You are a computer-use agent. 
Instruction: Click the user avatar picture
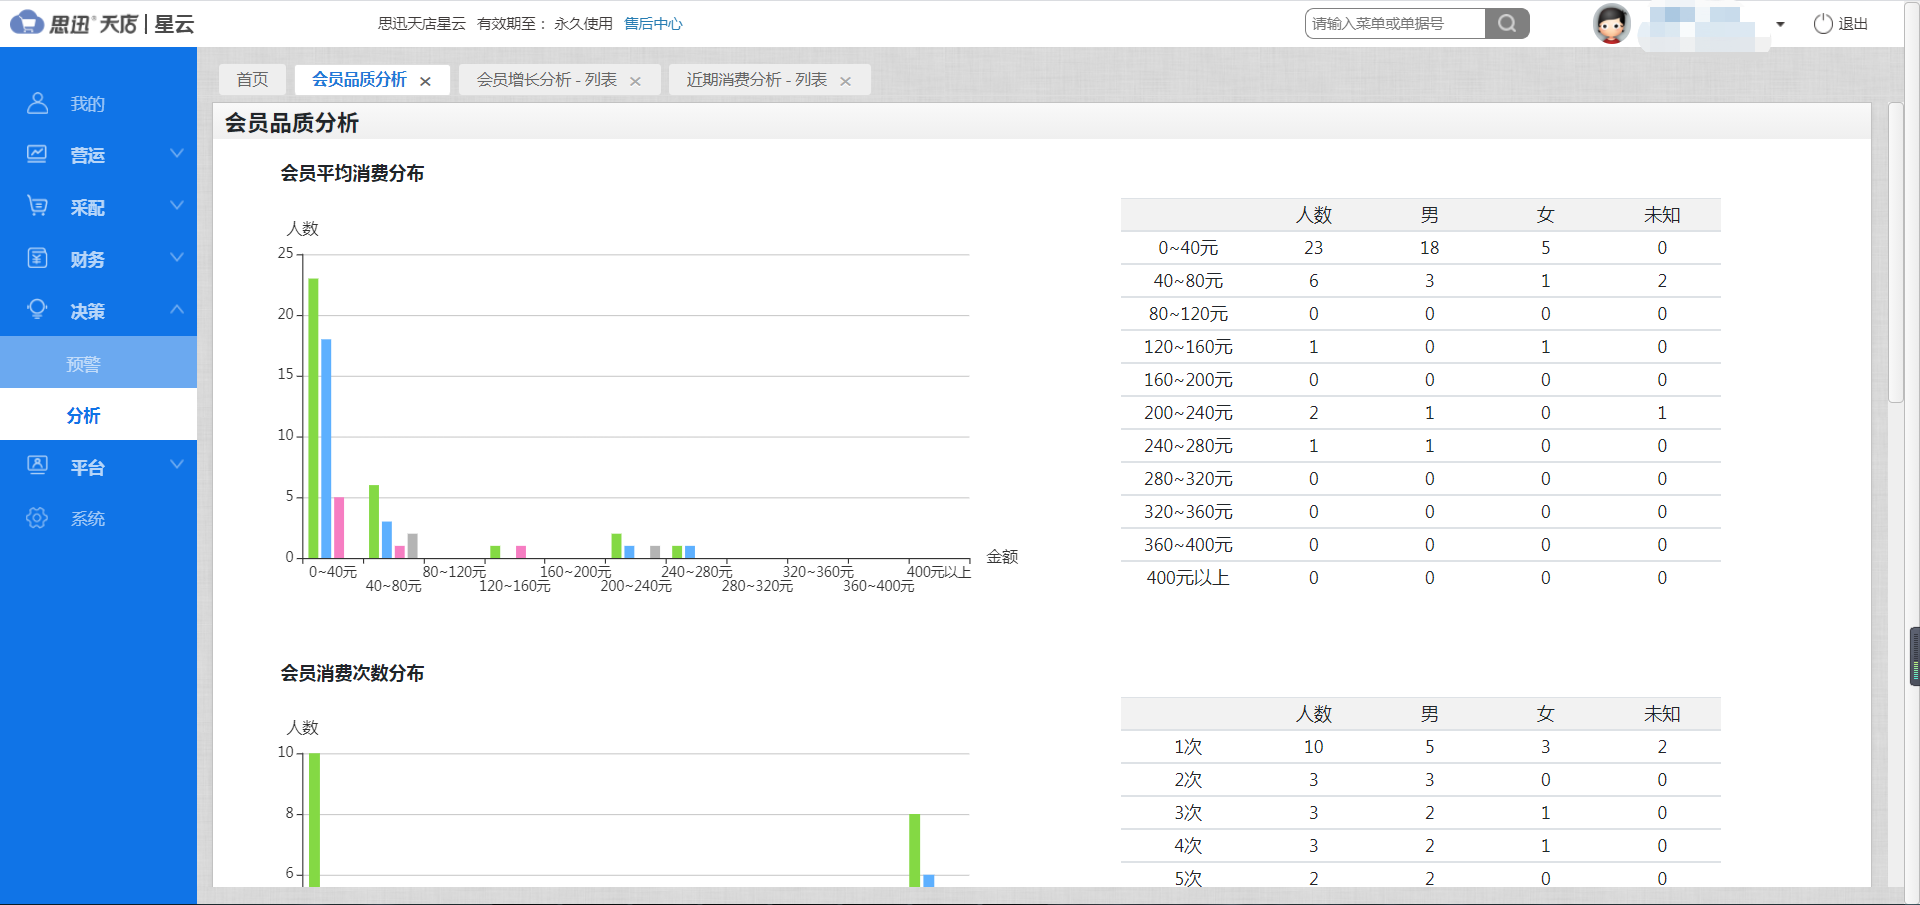coord(1611,24)
